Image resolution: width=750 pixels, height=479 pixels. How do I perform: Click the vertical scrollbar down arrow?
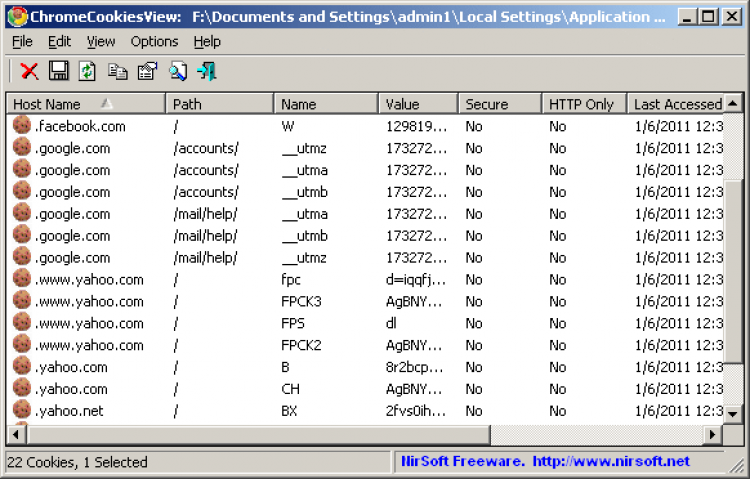(733, 413)
